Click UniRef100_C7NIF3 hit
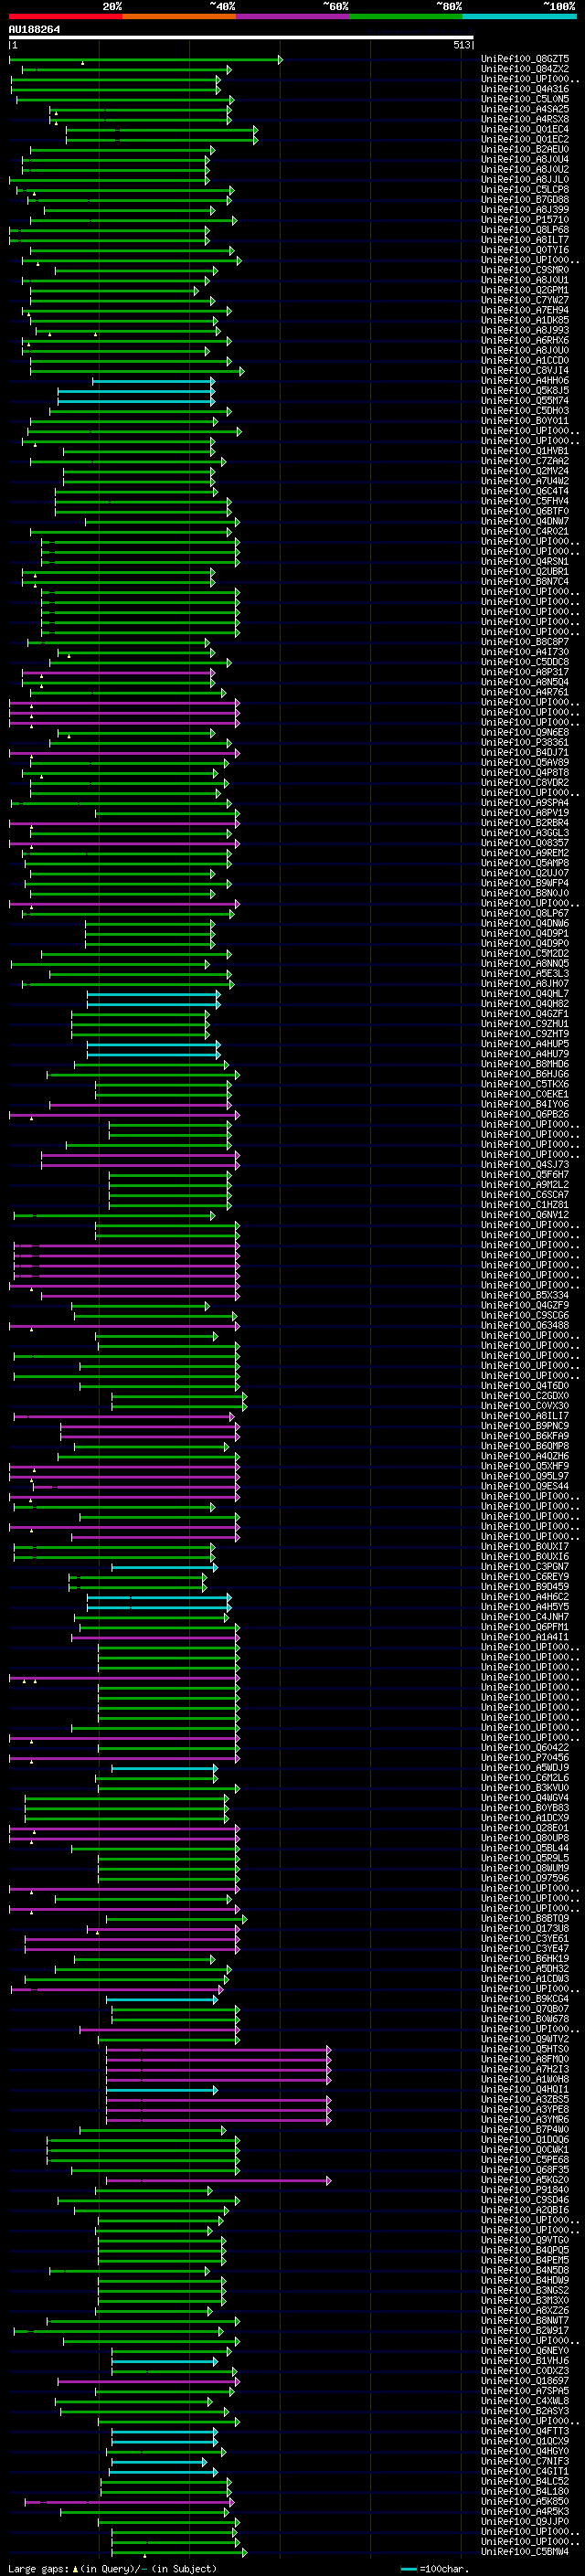Viewport: 585px width, 2576px height. point(525,2461)
